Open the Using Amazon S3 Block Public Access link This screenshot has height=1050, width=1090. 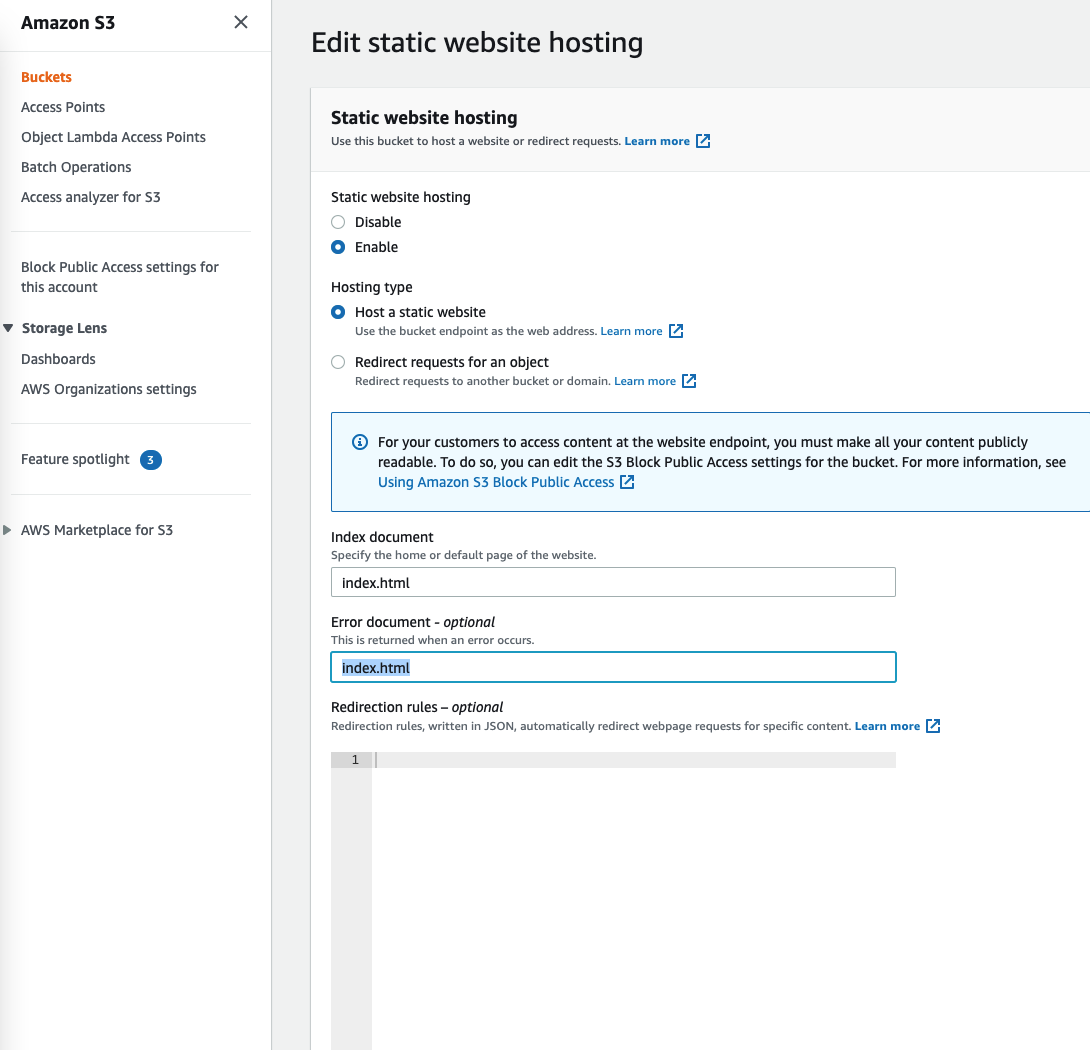(x=496, y=482)
